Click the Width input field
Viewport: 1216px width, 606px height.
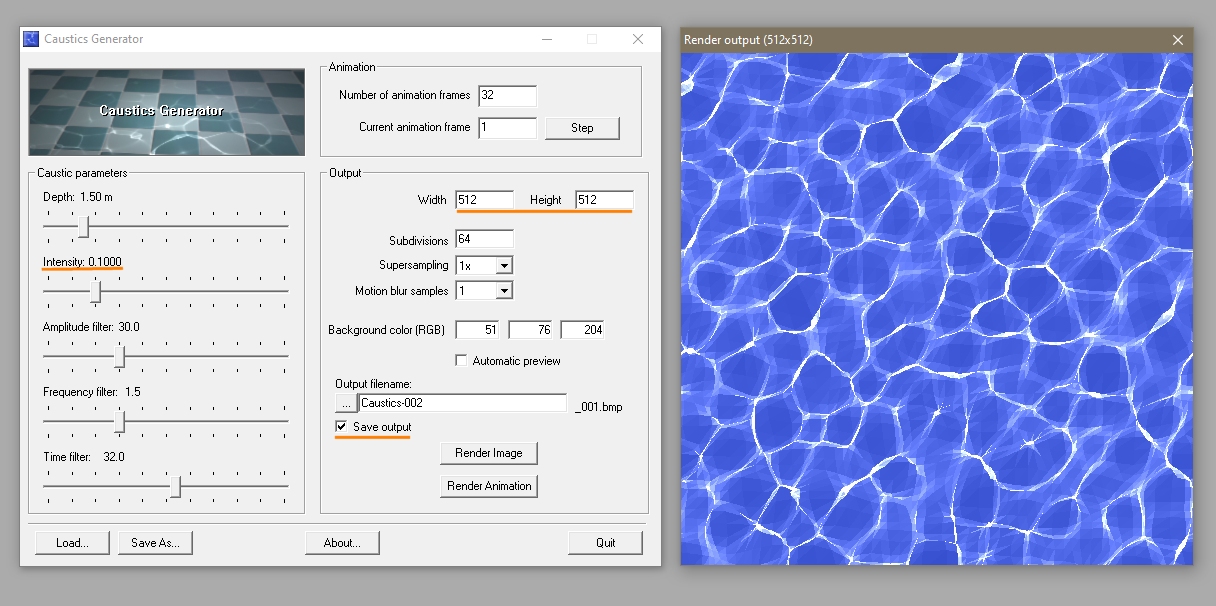[484, 200]
